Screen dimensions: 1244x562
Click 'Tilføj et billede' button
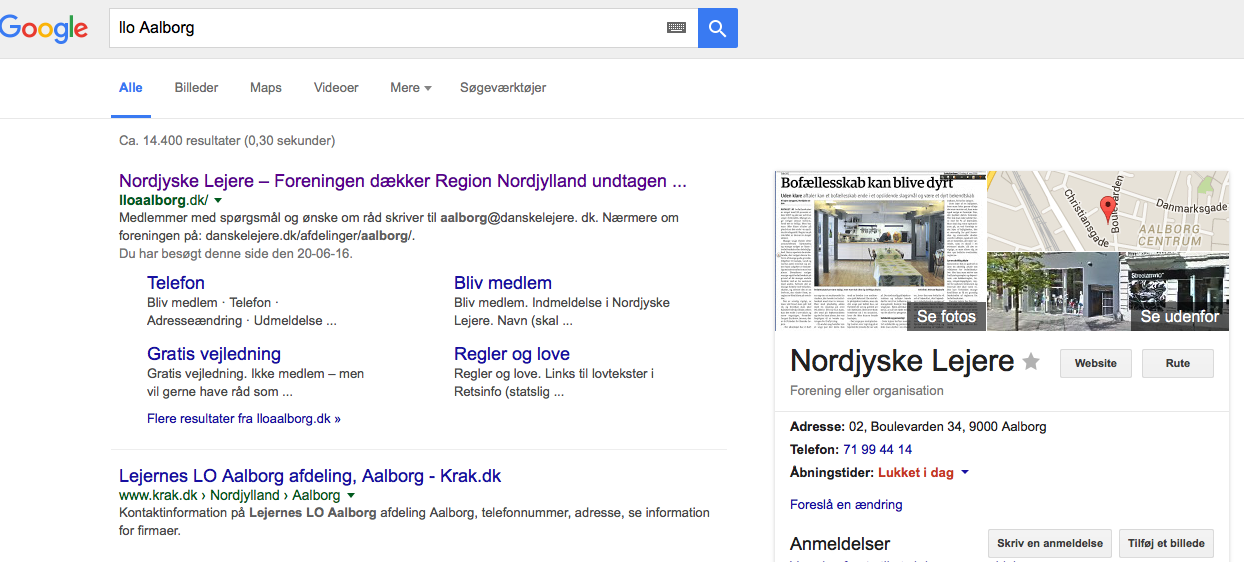click(x=1166, y=544)
